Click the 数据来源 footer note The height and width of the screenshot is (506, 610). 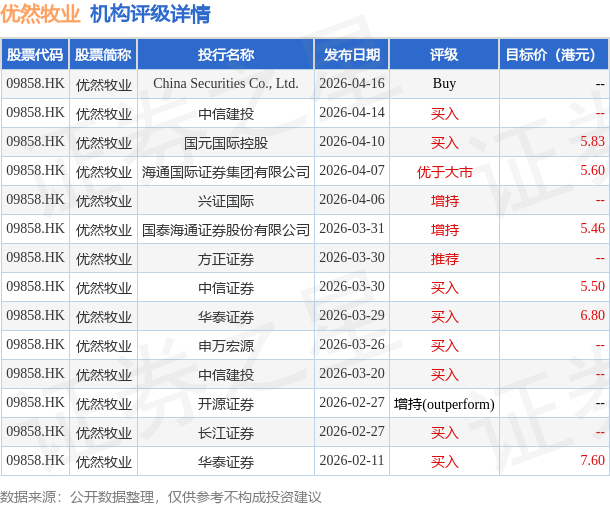[x=160, y=497]
